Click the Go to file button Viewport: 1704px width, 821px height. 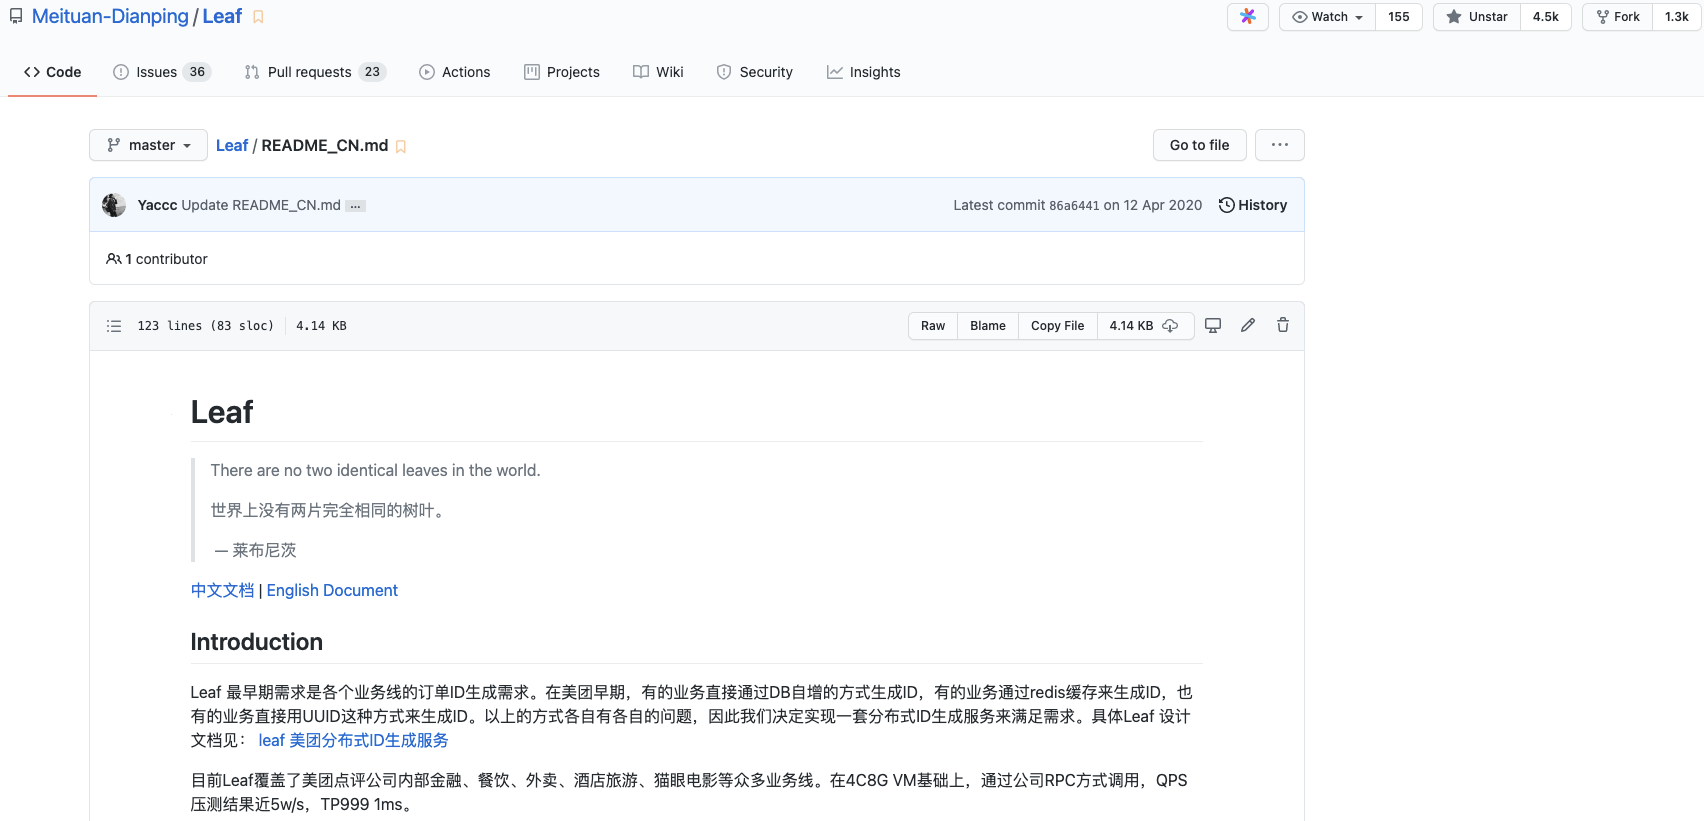[x=1200, y=145]
